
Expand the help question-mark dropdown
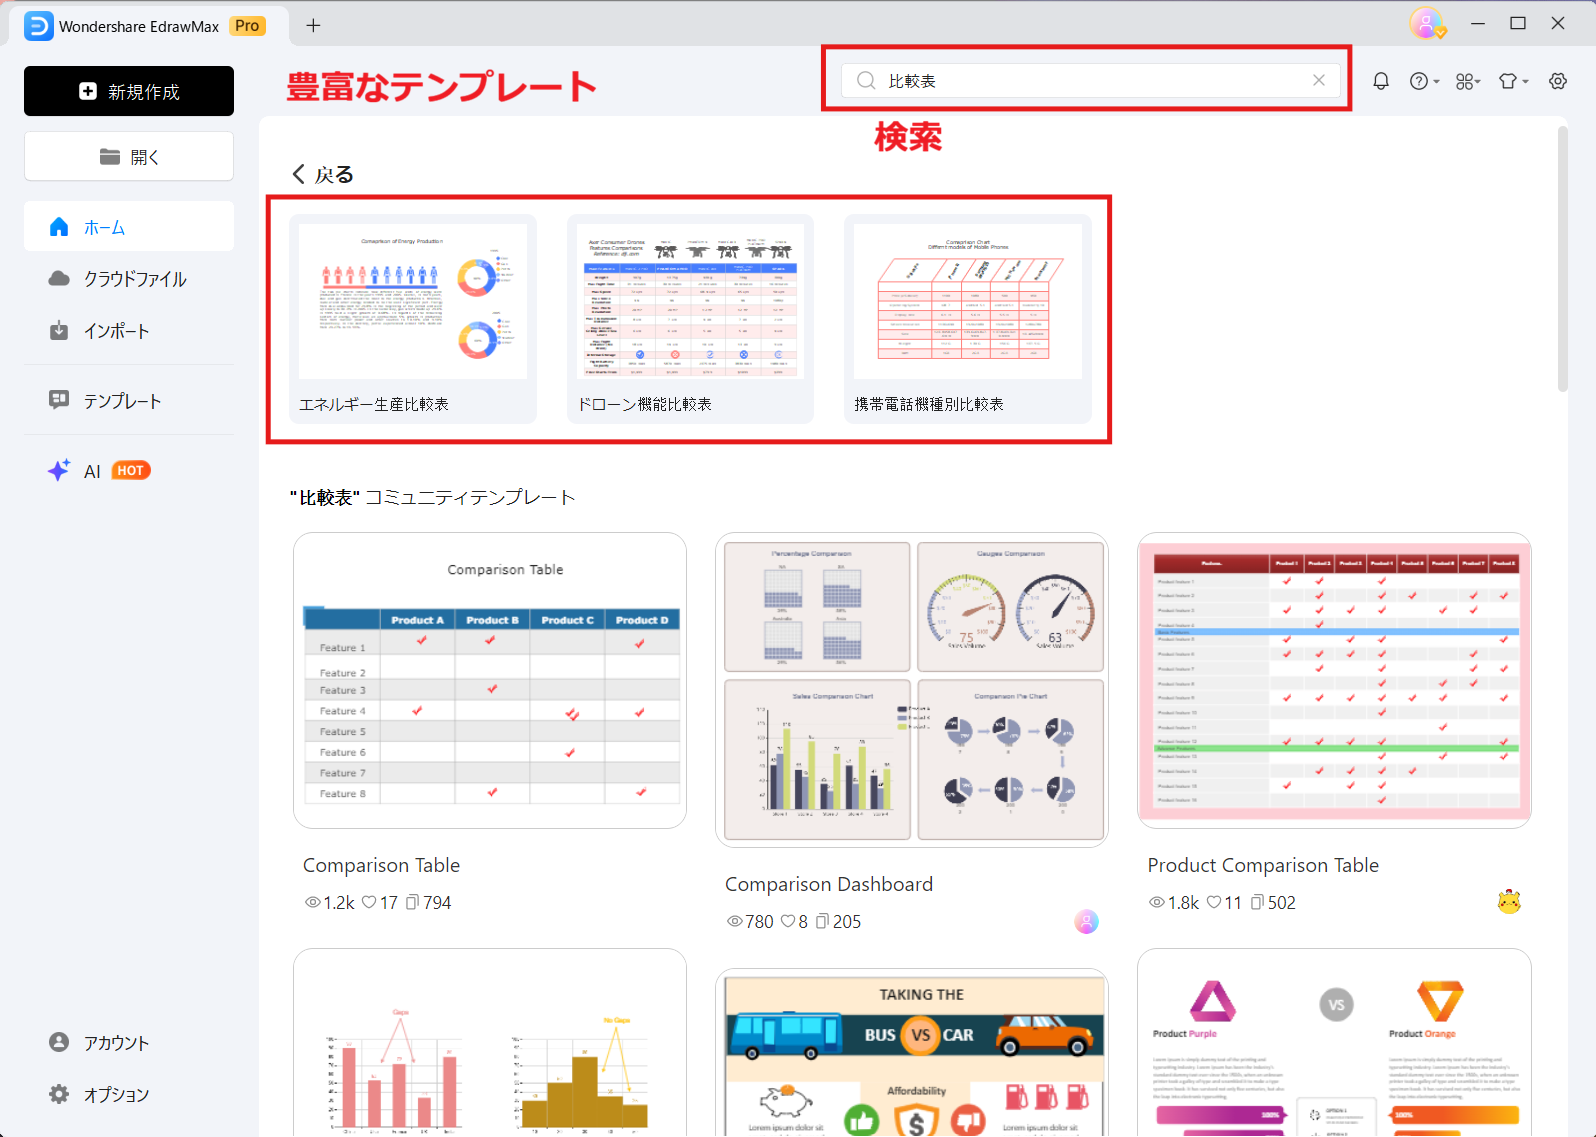(1424, 81)
